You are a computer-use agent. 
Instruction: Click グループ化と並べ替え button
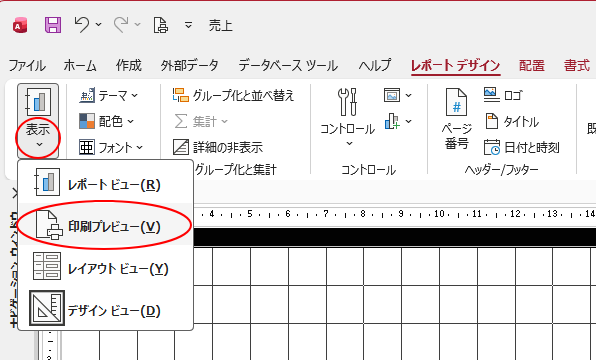(233, 95)
